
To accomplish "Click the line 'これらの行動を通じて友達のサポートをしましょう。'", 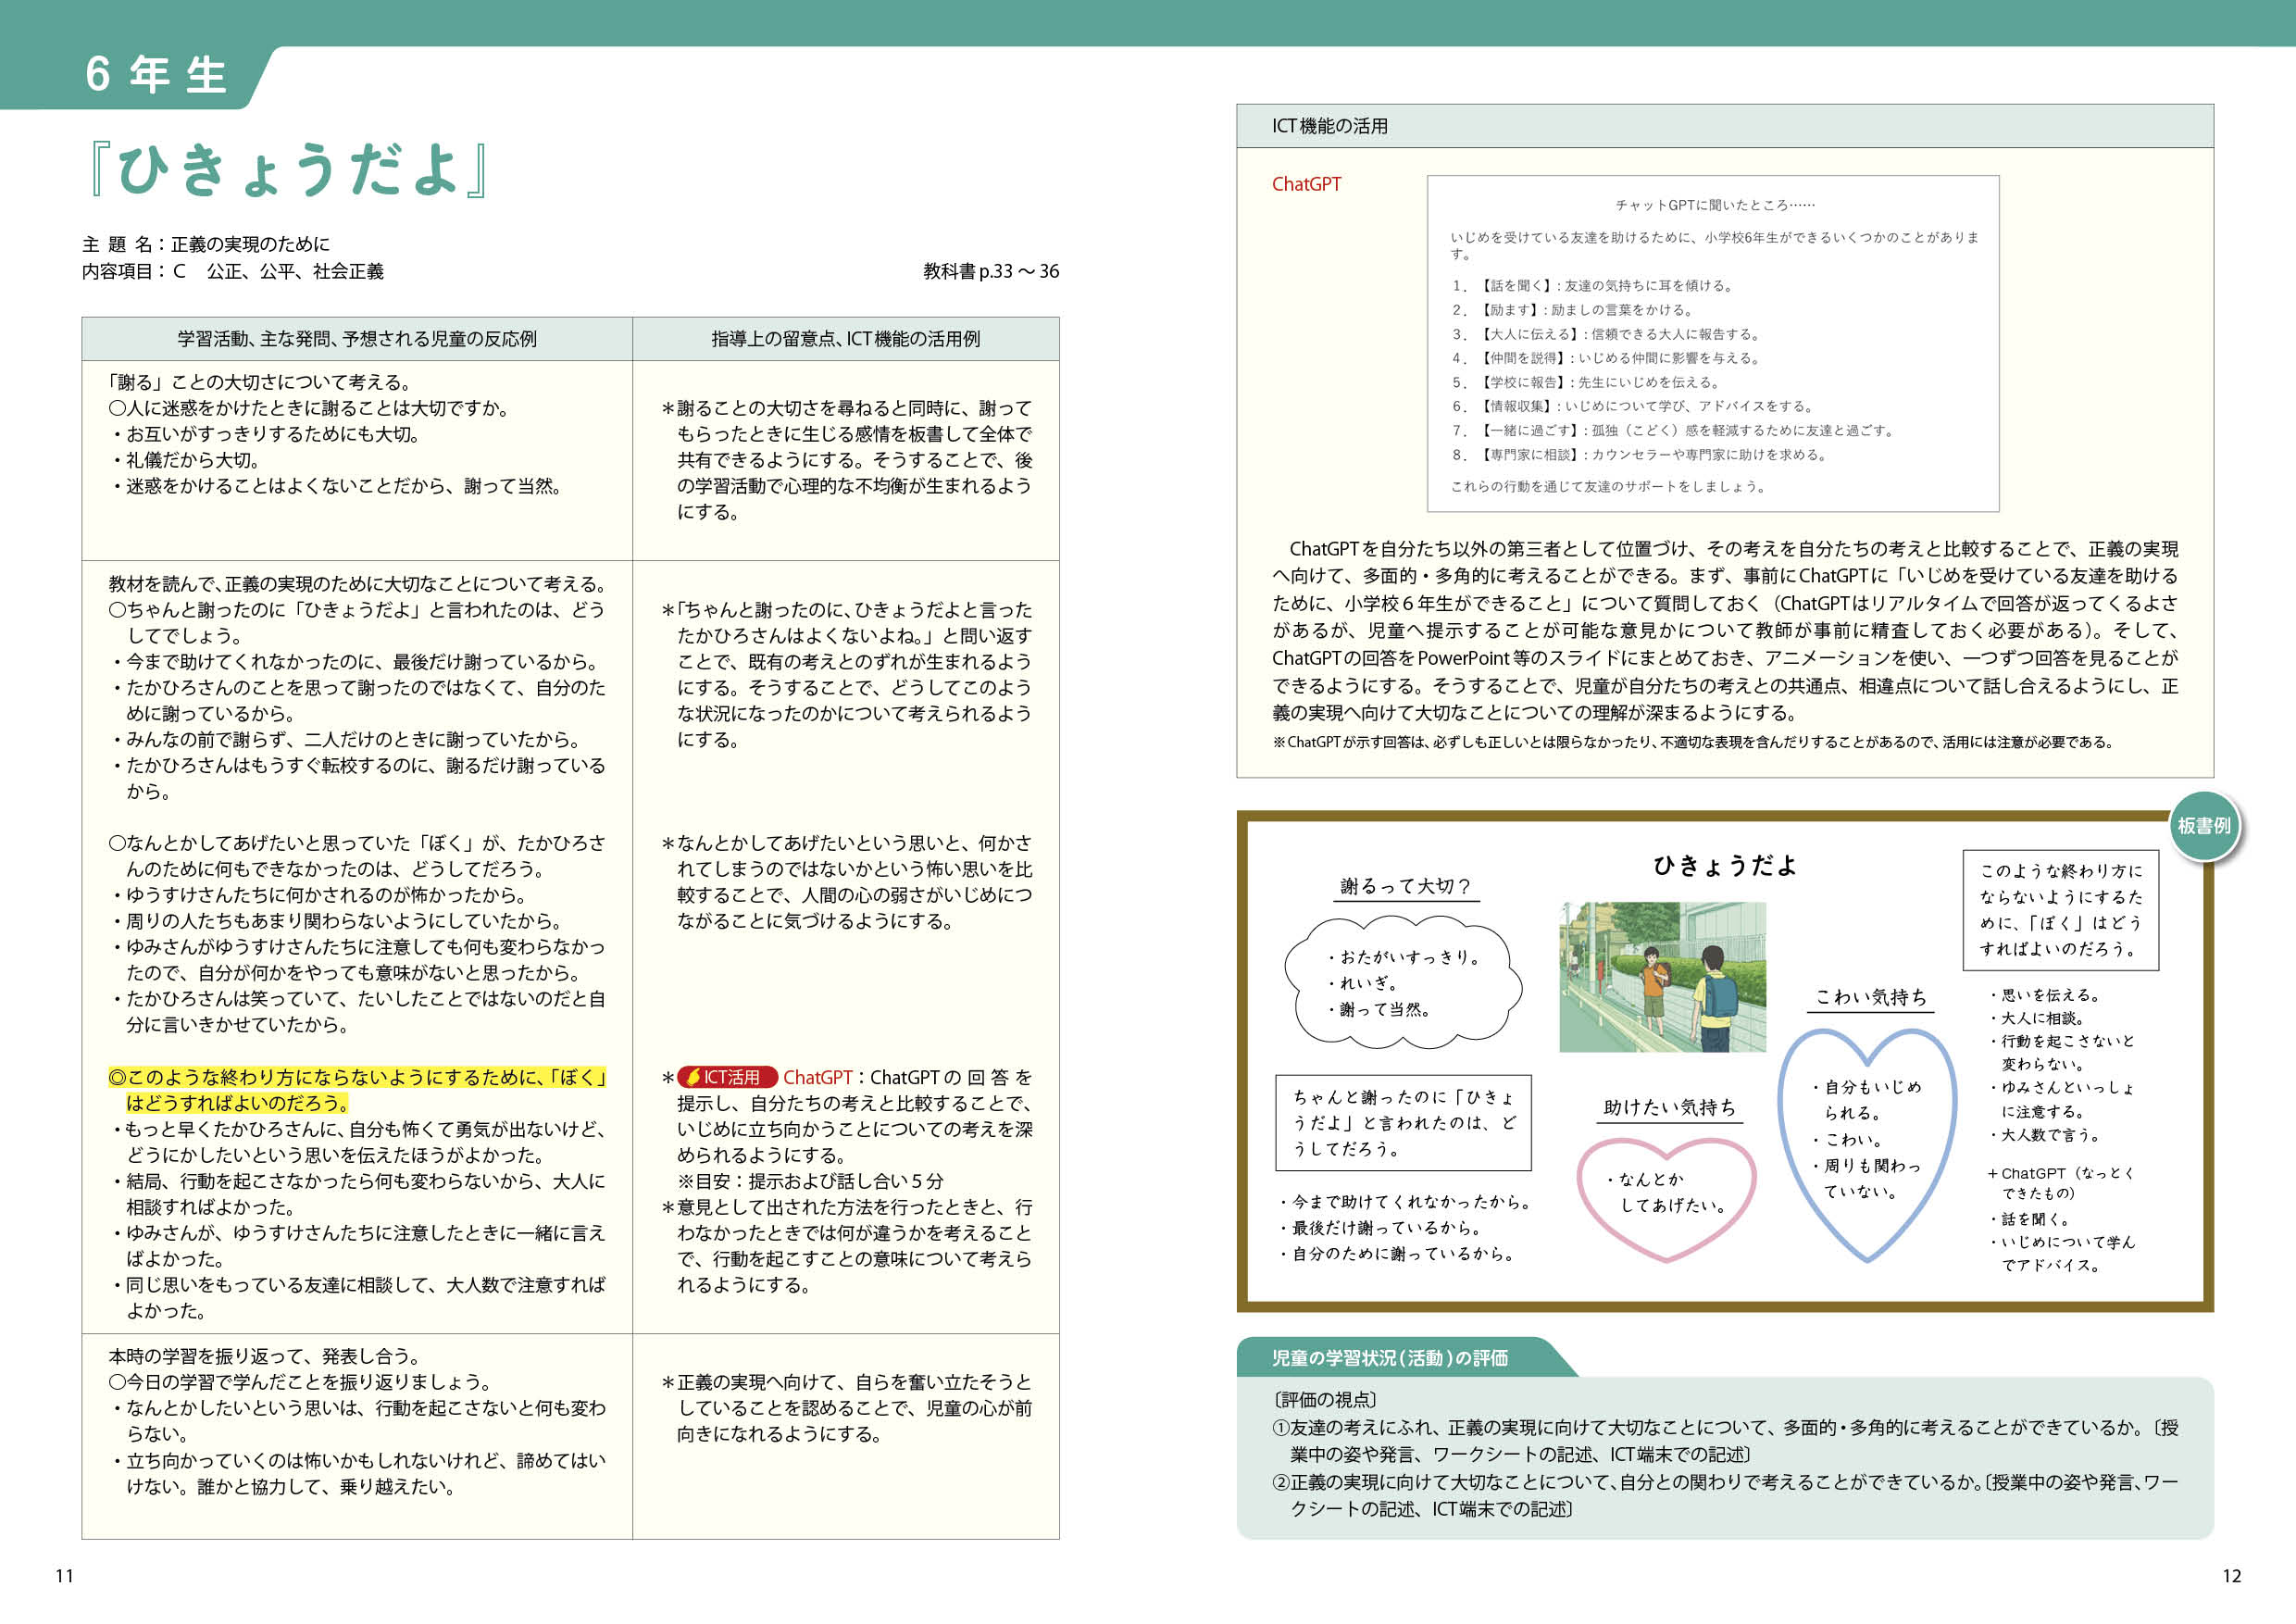I will 1610,486.
